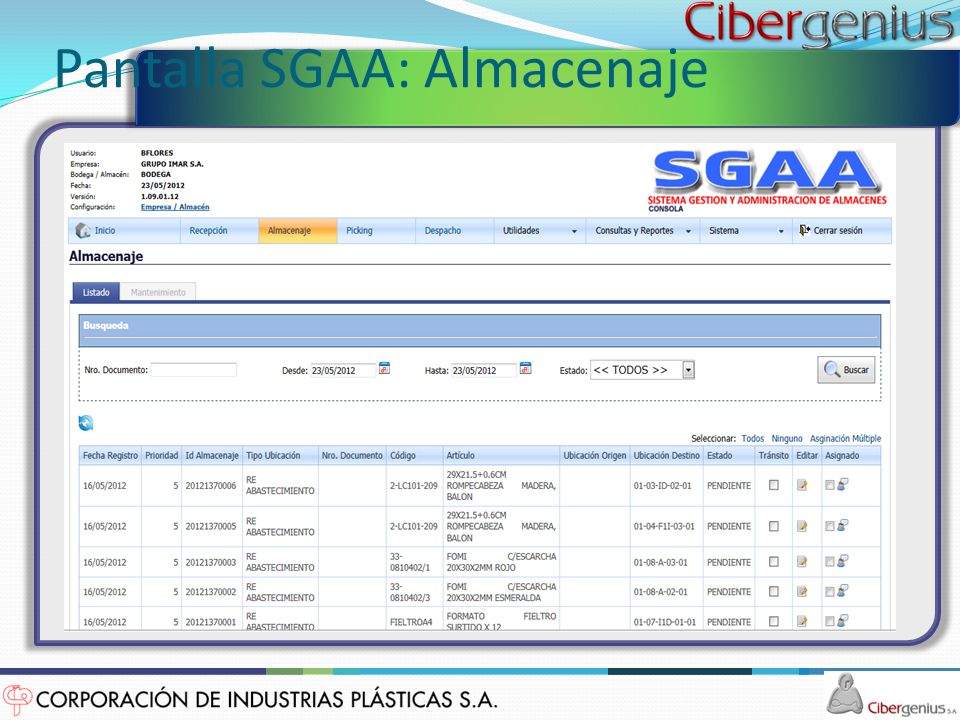Check Asignado checkbox for 20121370006
This screenshot has width=960, height=720.
point(830,486)
